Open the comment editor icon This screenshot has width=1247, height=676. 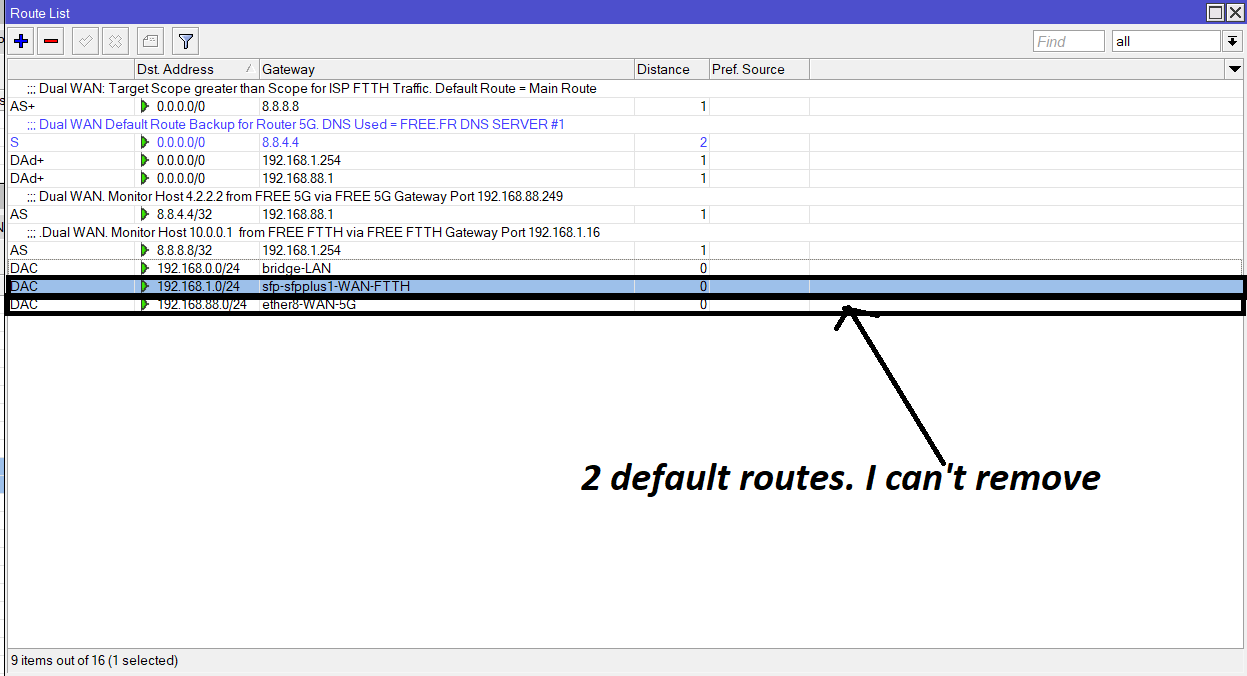149,41
